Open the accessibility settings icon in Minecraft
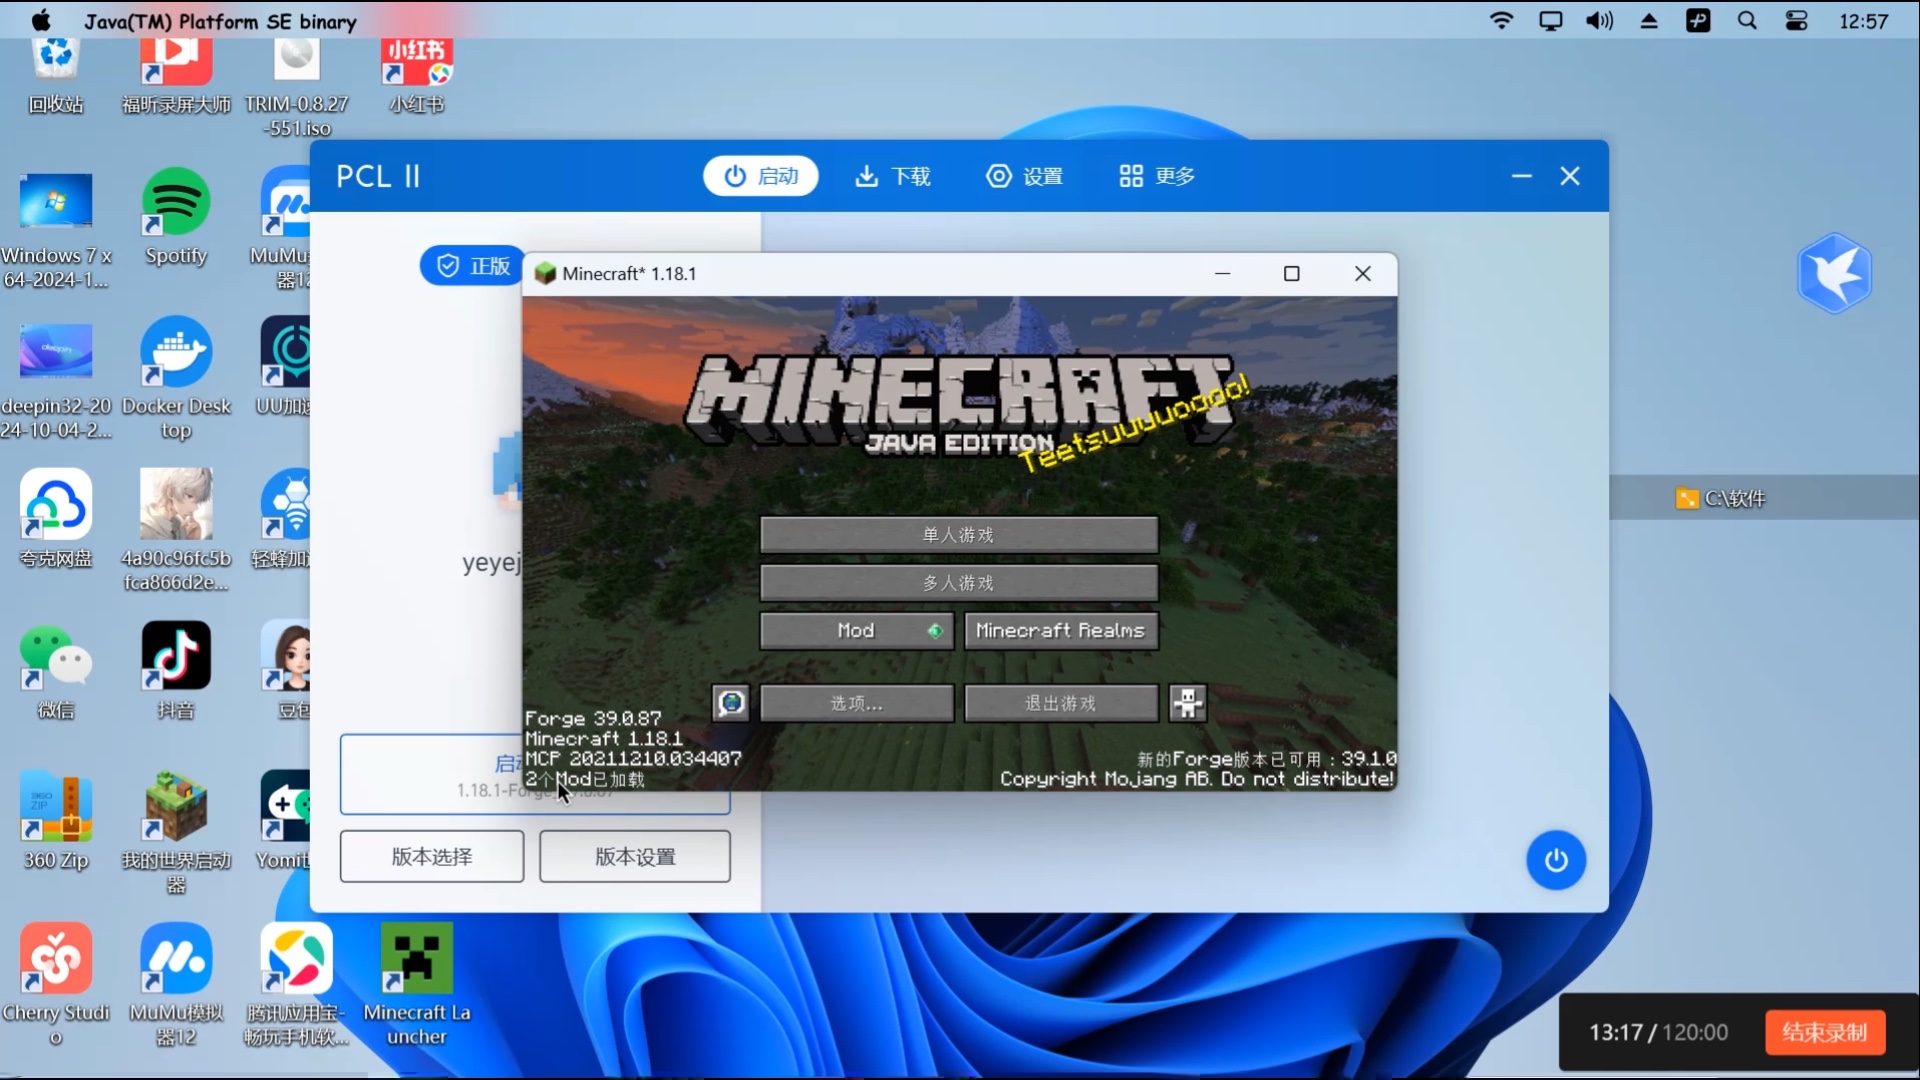Image resolution: width=1920 pixels, height=1080 pixels. click(x=1188, y=703)
